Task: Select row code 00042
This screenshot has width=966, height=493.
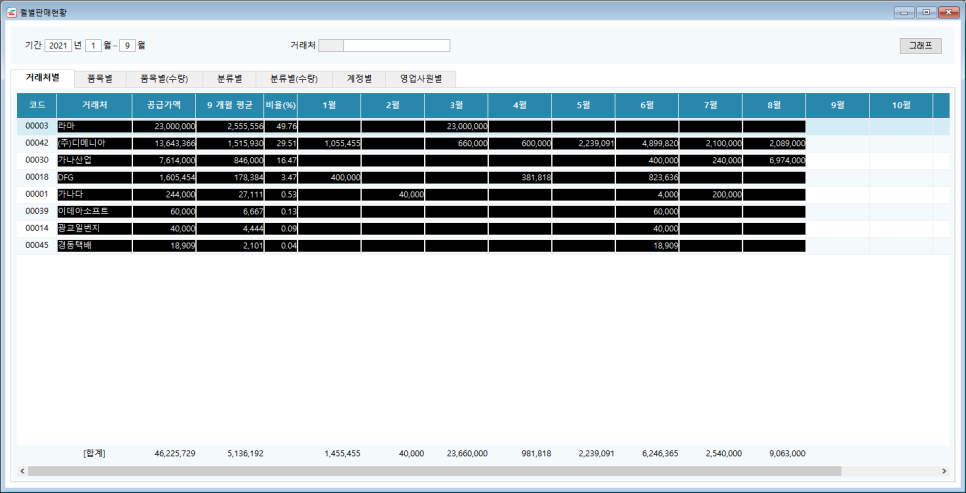Action: coord(37,144)
